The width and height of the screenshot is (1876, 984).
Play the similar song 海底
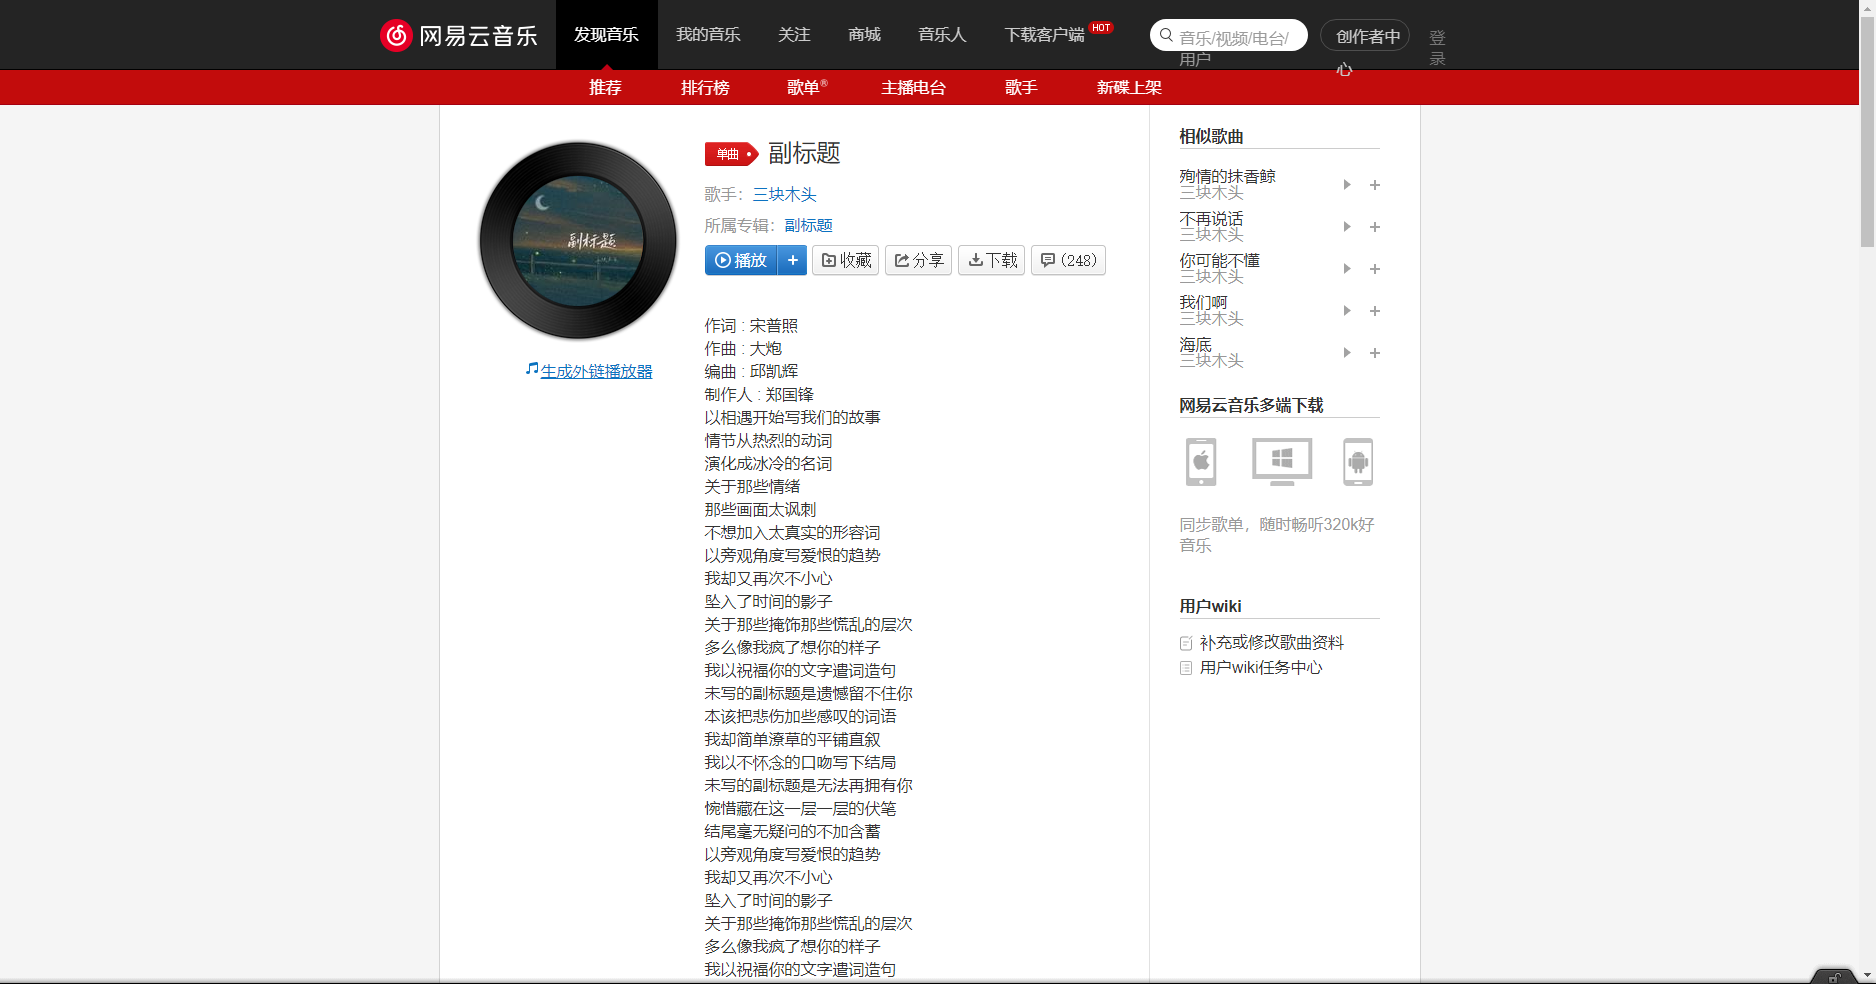click(1346, 353)
